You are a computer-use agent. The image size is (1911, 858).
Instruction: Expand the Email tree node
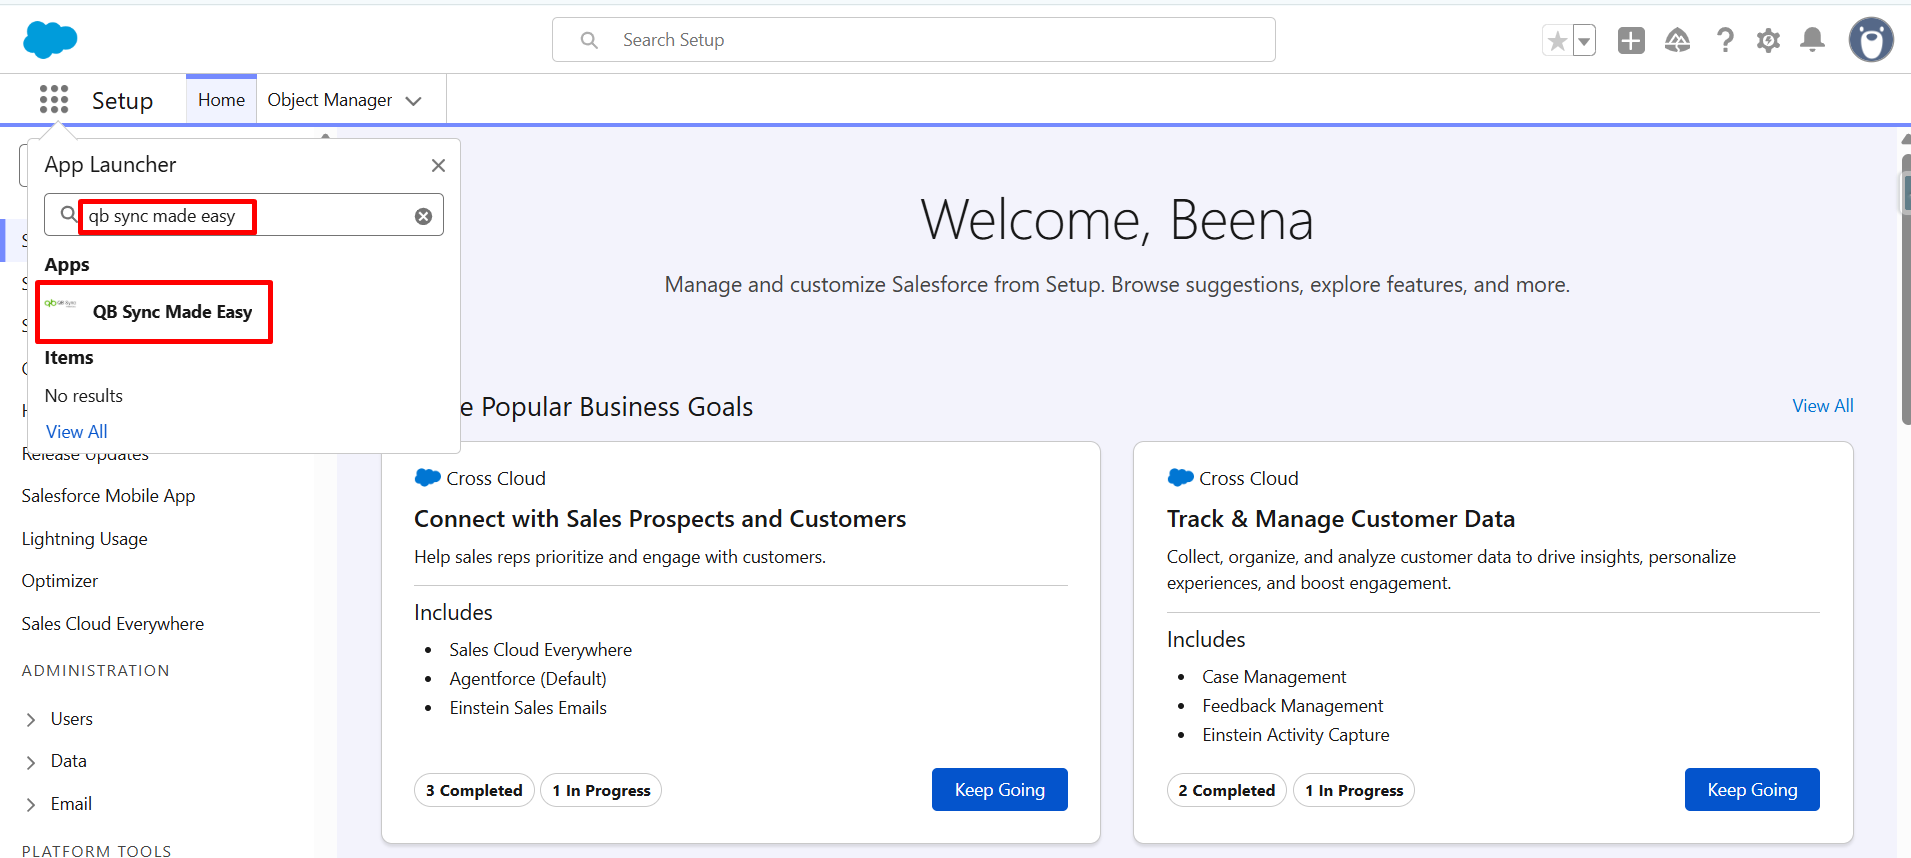click(31, 805)
